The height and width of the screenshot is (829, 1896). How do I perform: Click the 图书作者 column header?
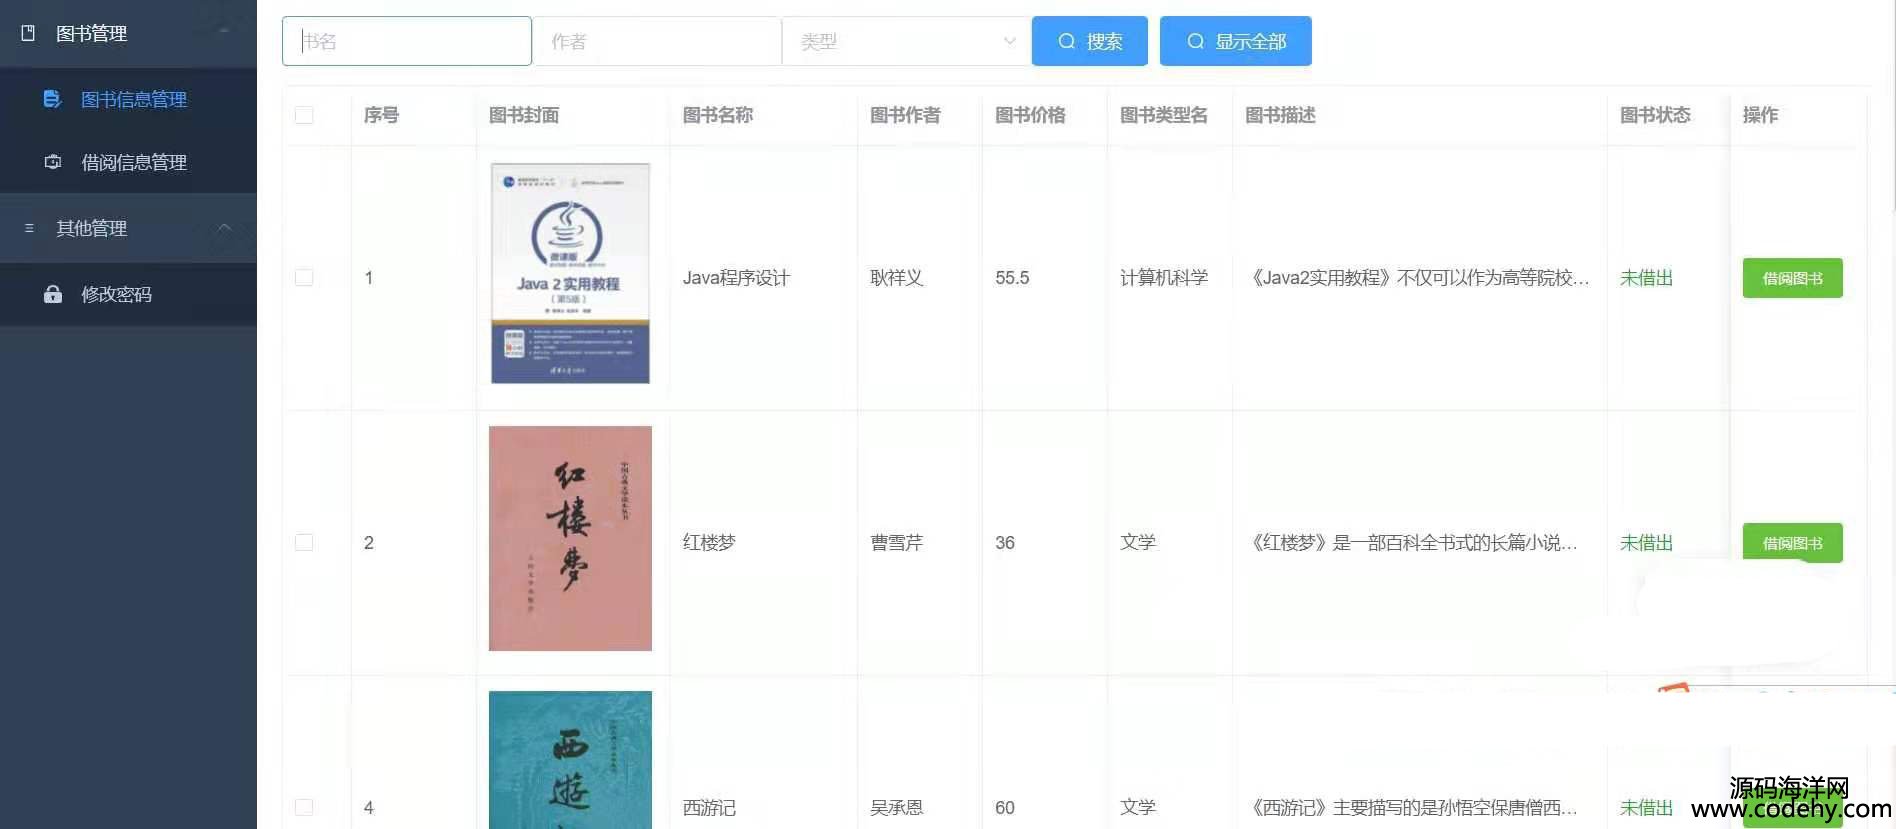click(x=905, y=115)
